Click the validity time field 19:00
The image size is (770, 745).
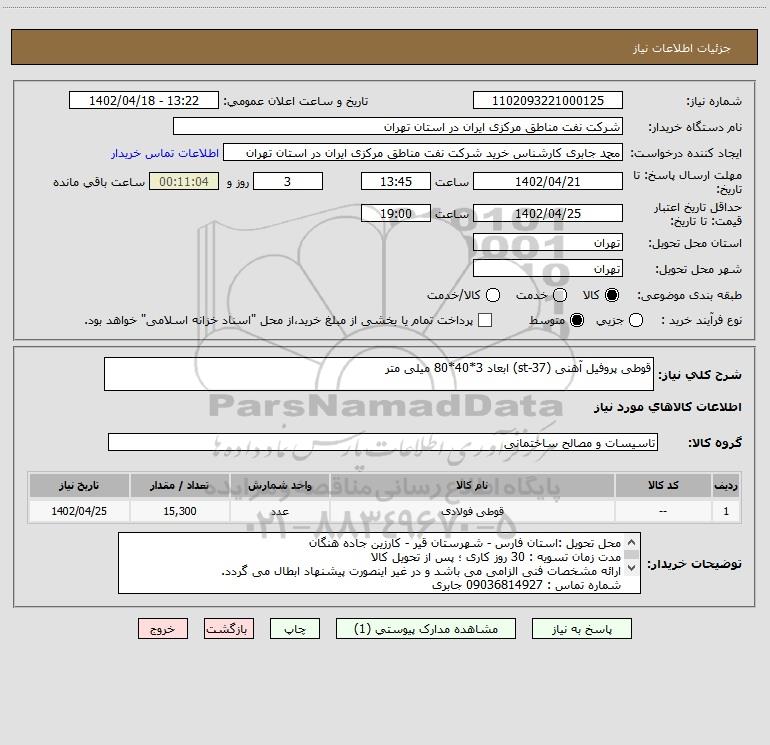tap(396, 214)
